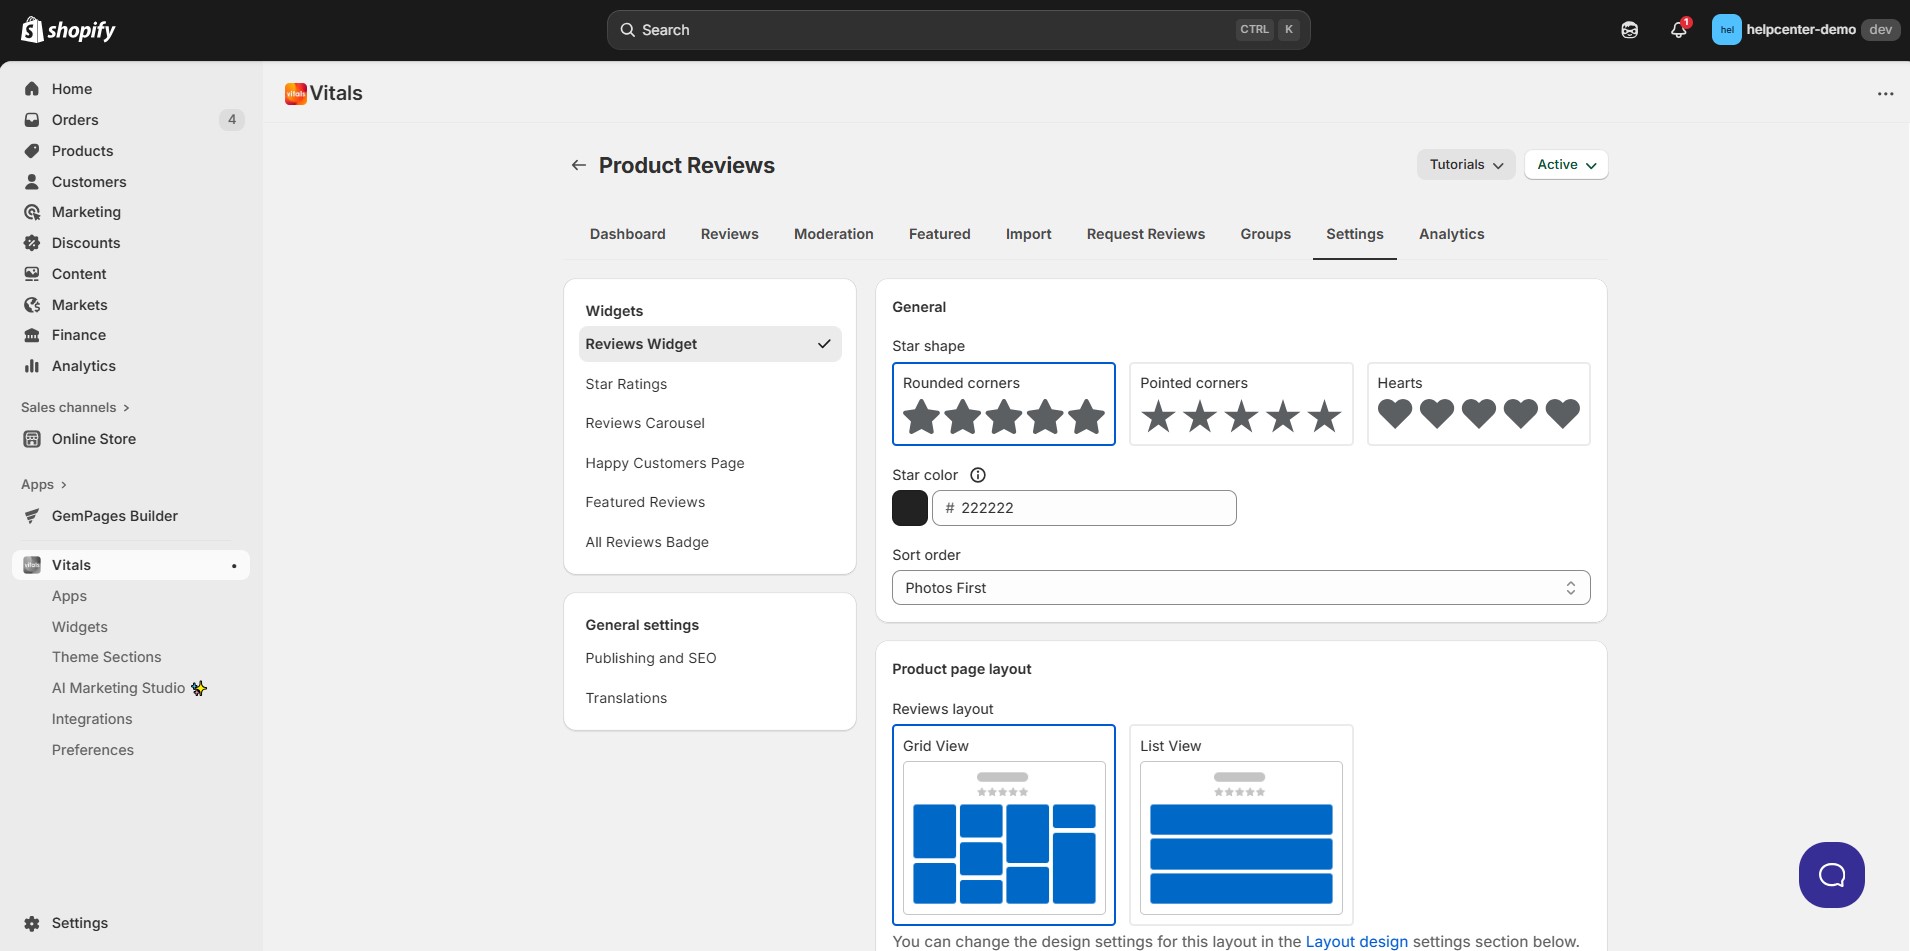Open Shopify Sidekick icon in top bar
Image resolution: width=1910 pixels, height=951 pixels.
1629,30
